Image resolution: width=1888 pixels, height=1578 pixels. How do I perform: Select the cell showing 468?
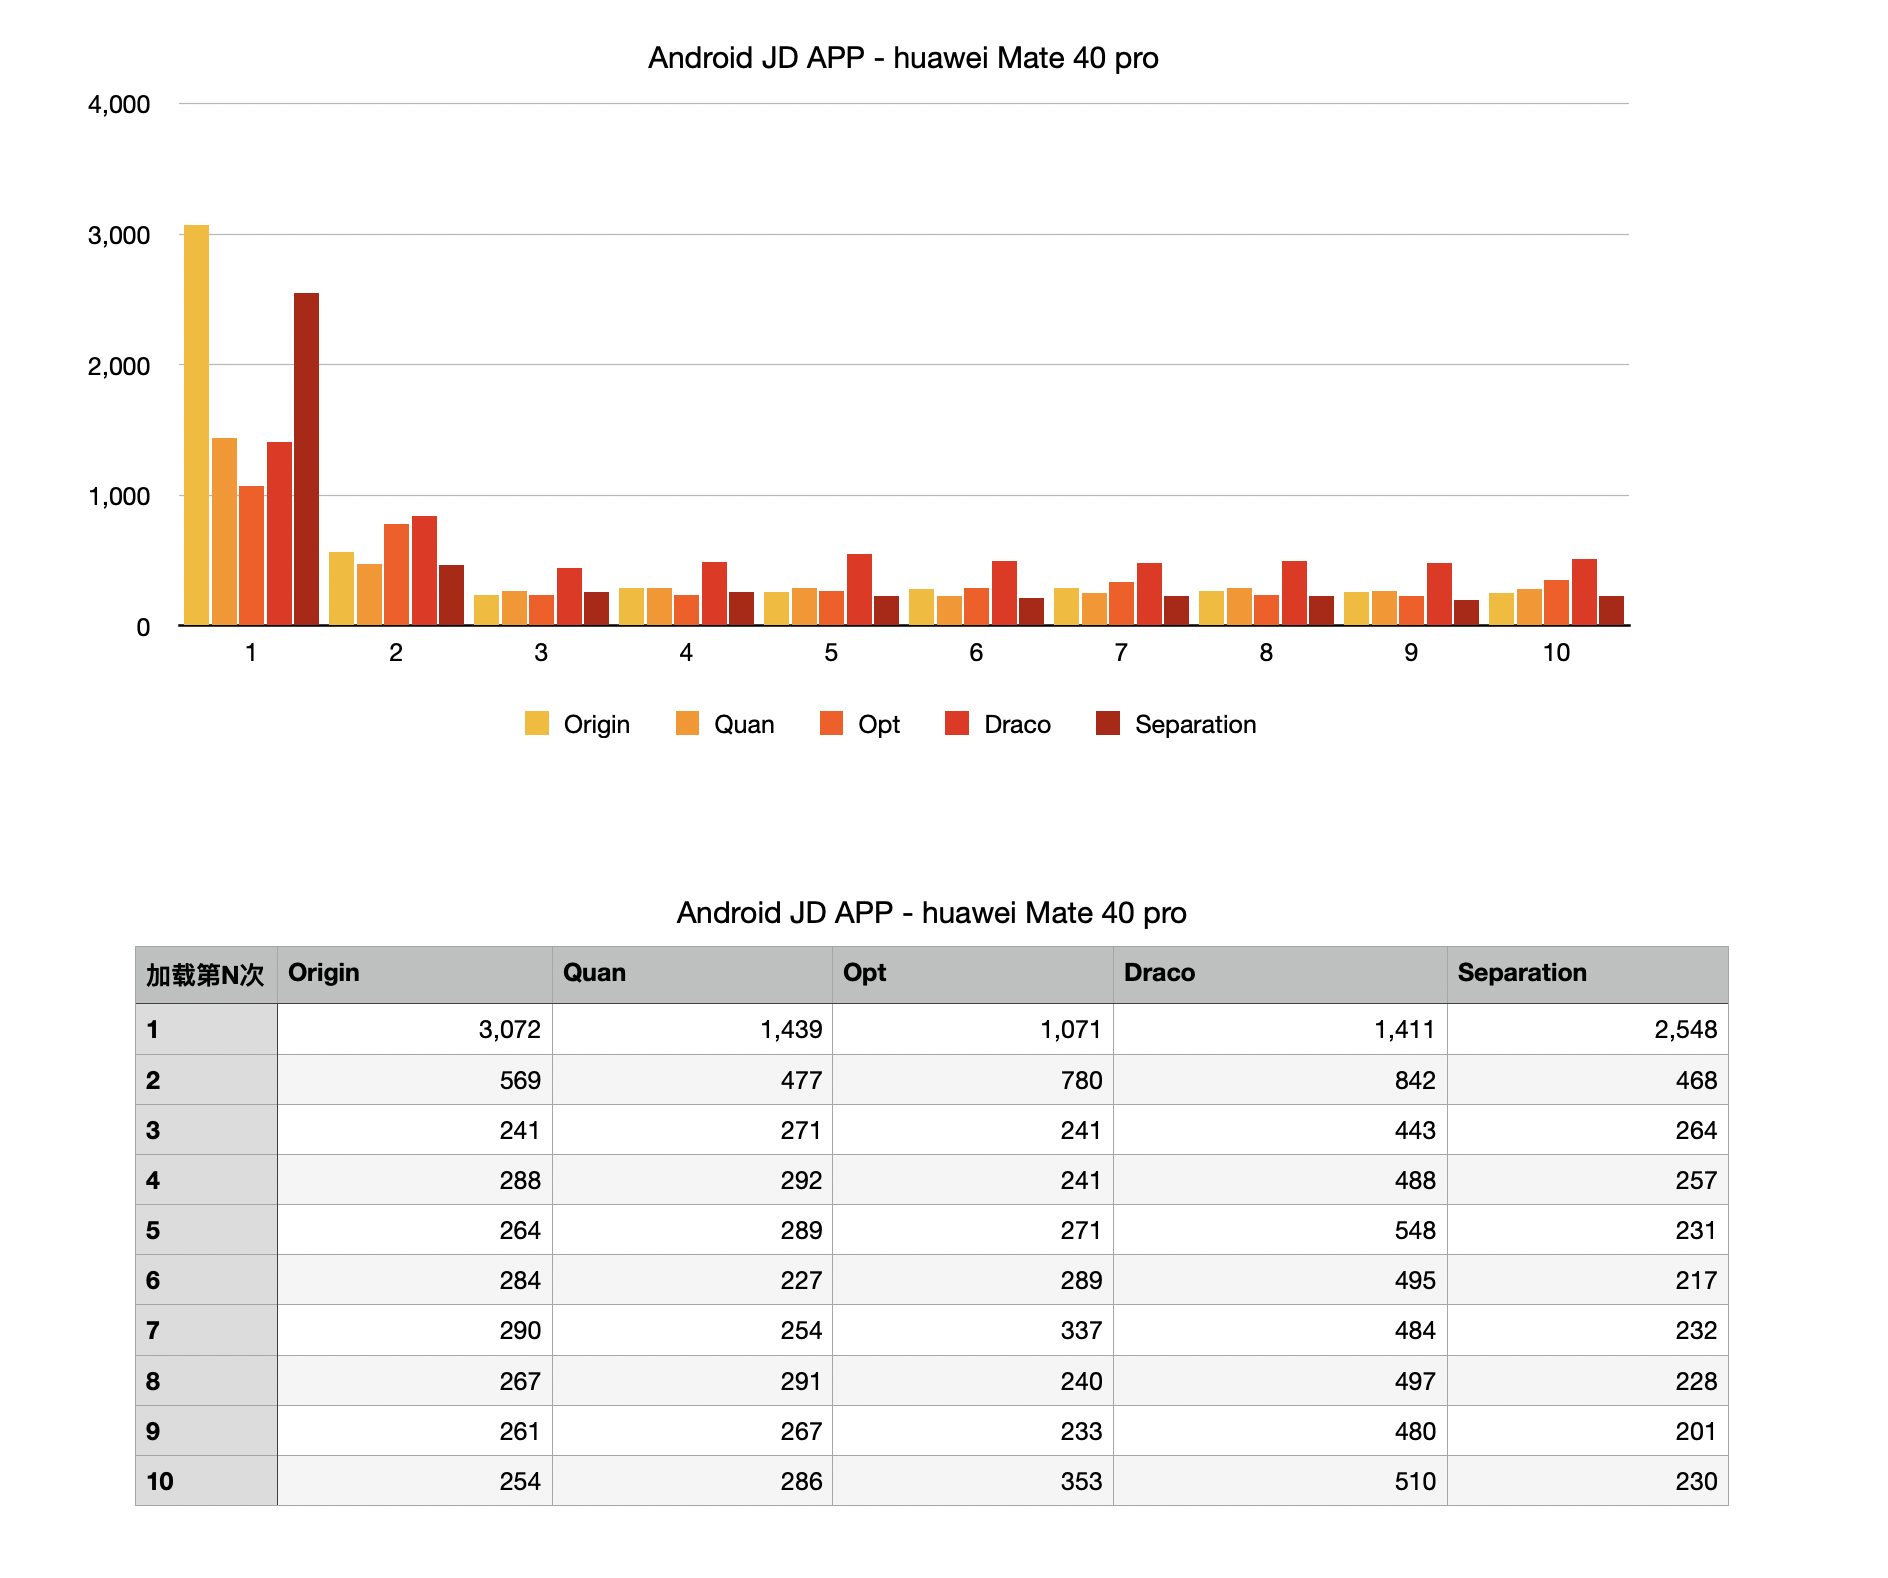click(1588, 1080)
